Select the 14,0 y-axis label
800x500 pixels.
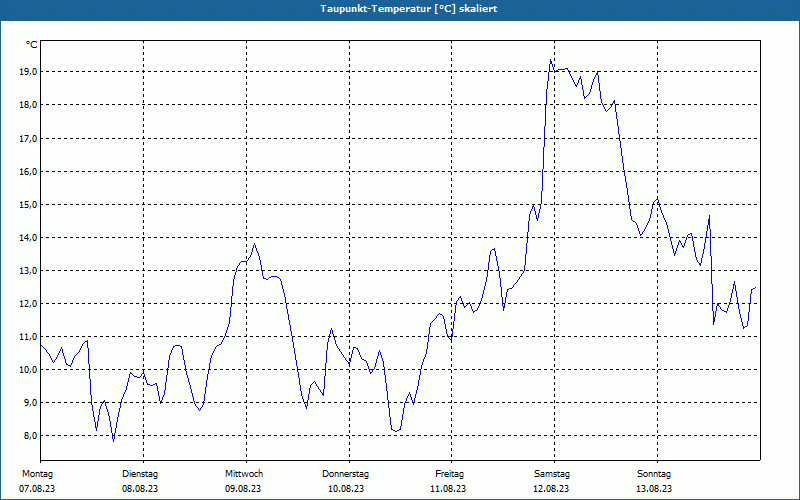[29, 238]
